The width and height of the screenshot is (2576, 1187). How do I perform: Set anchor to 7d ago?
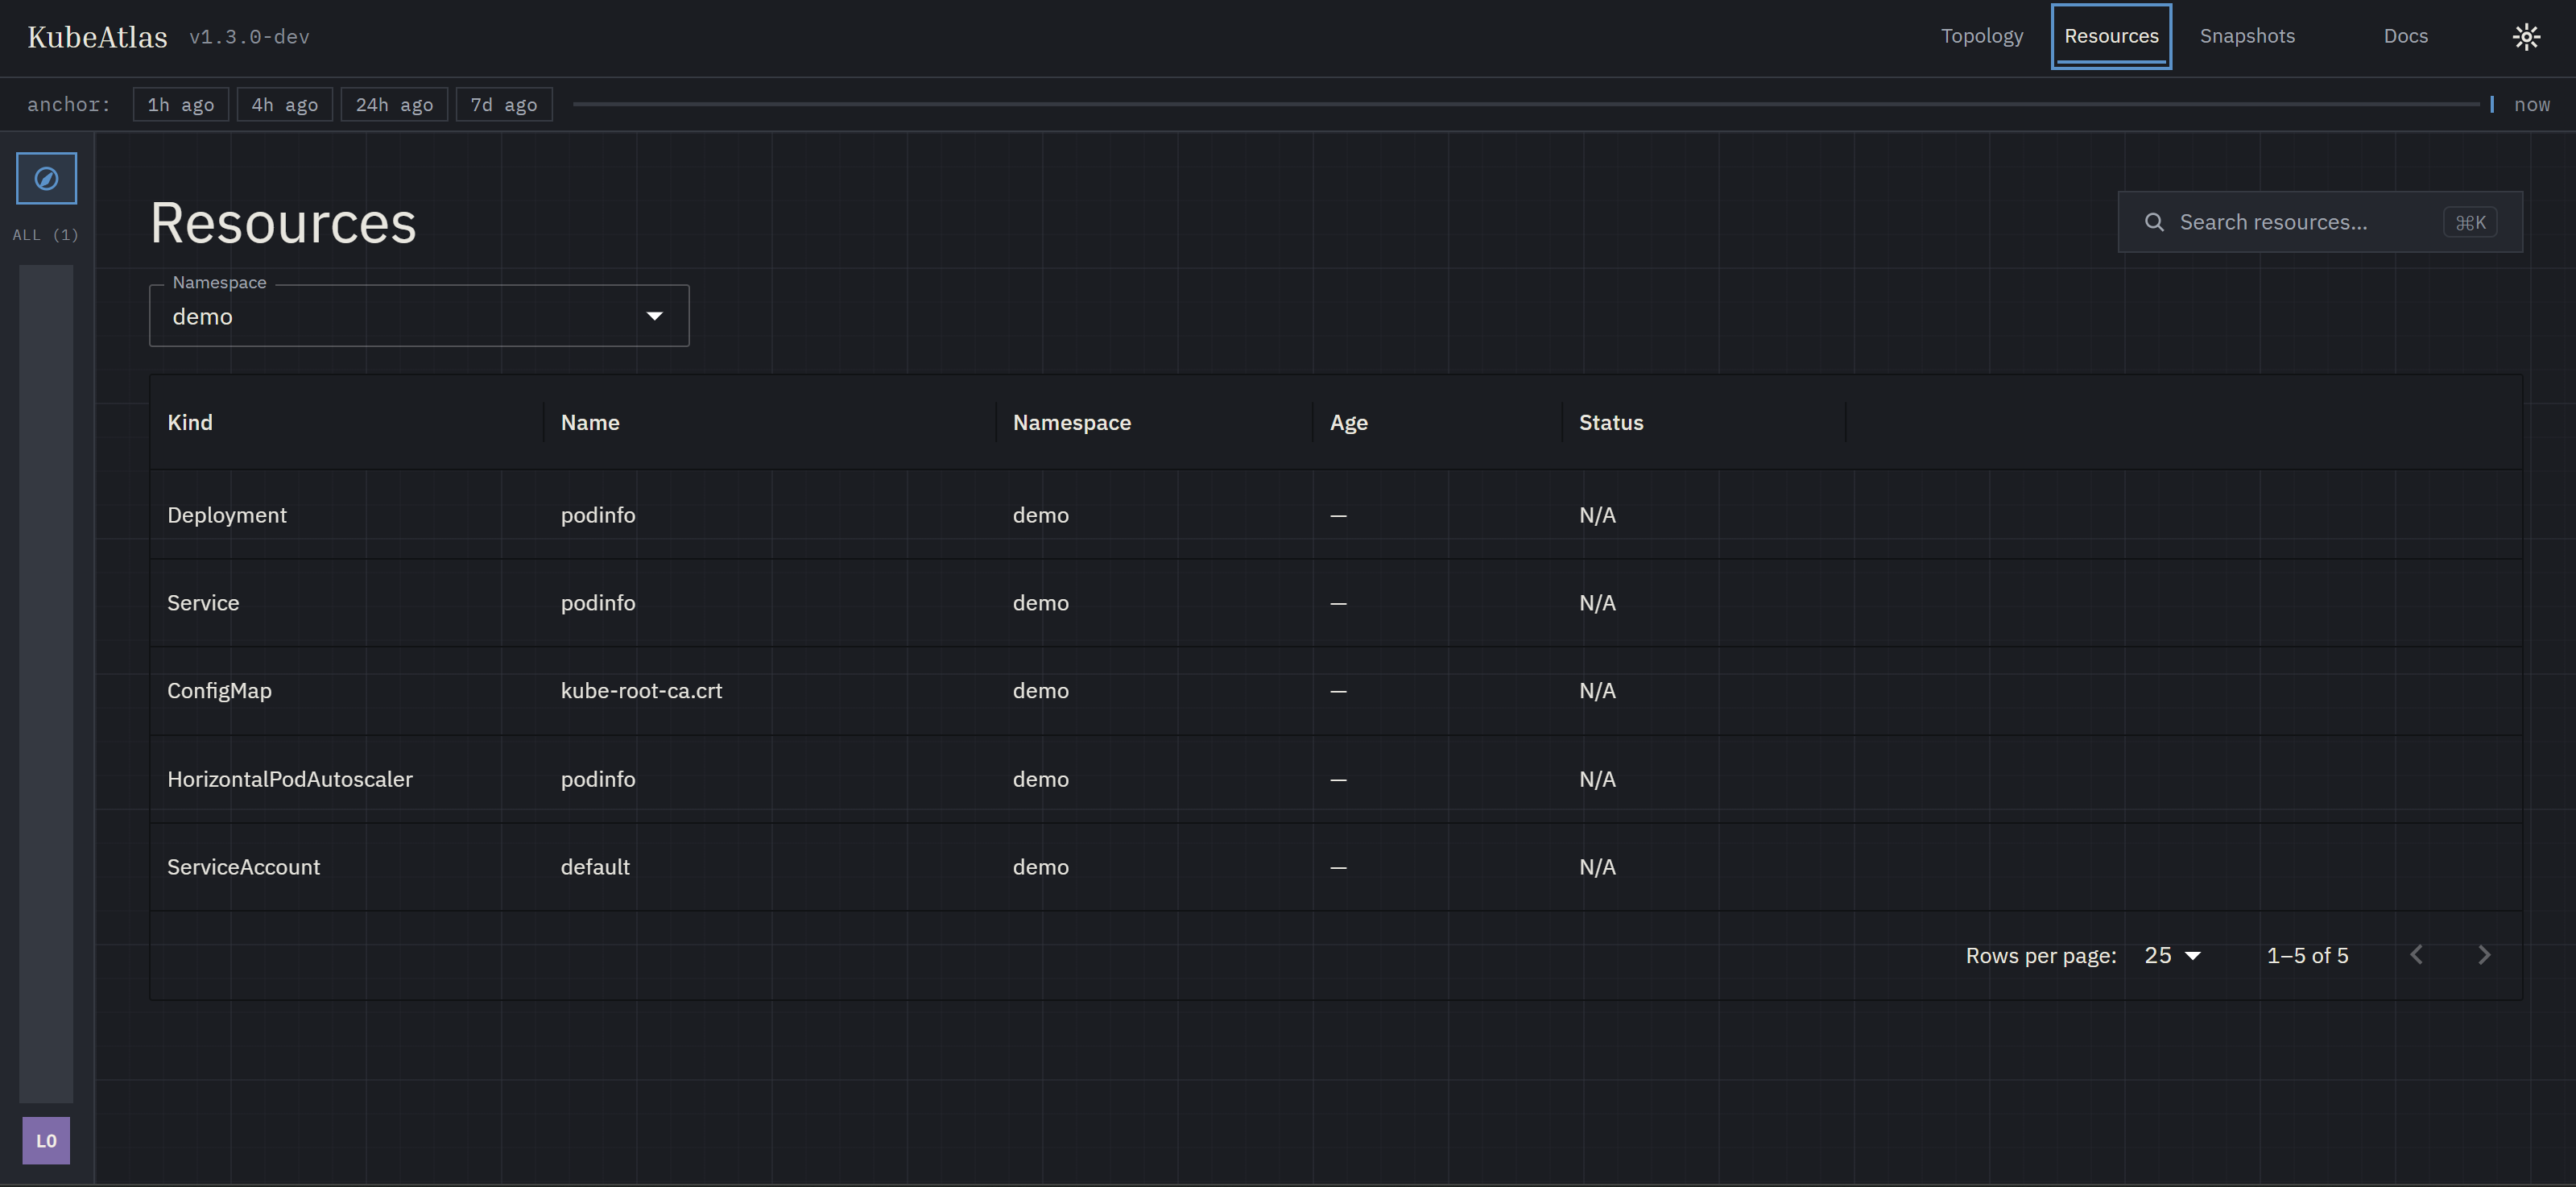tap(504, 104)
